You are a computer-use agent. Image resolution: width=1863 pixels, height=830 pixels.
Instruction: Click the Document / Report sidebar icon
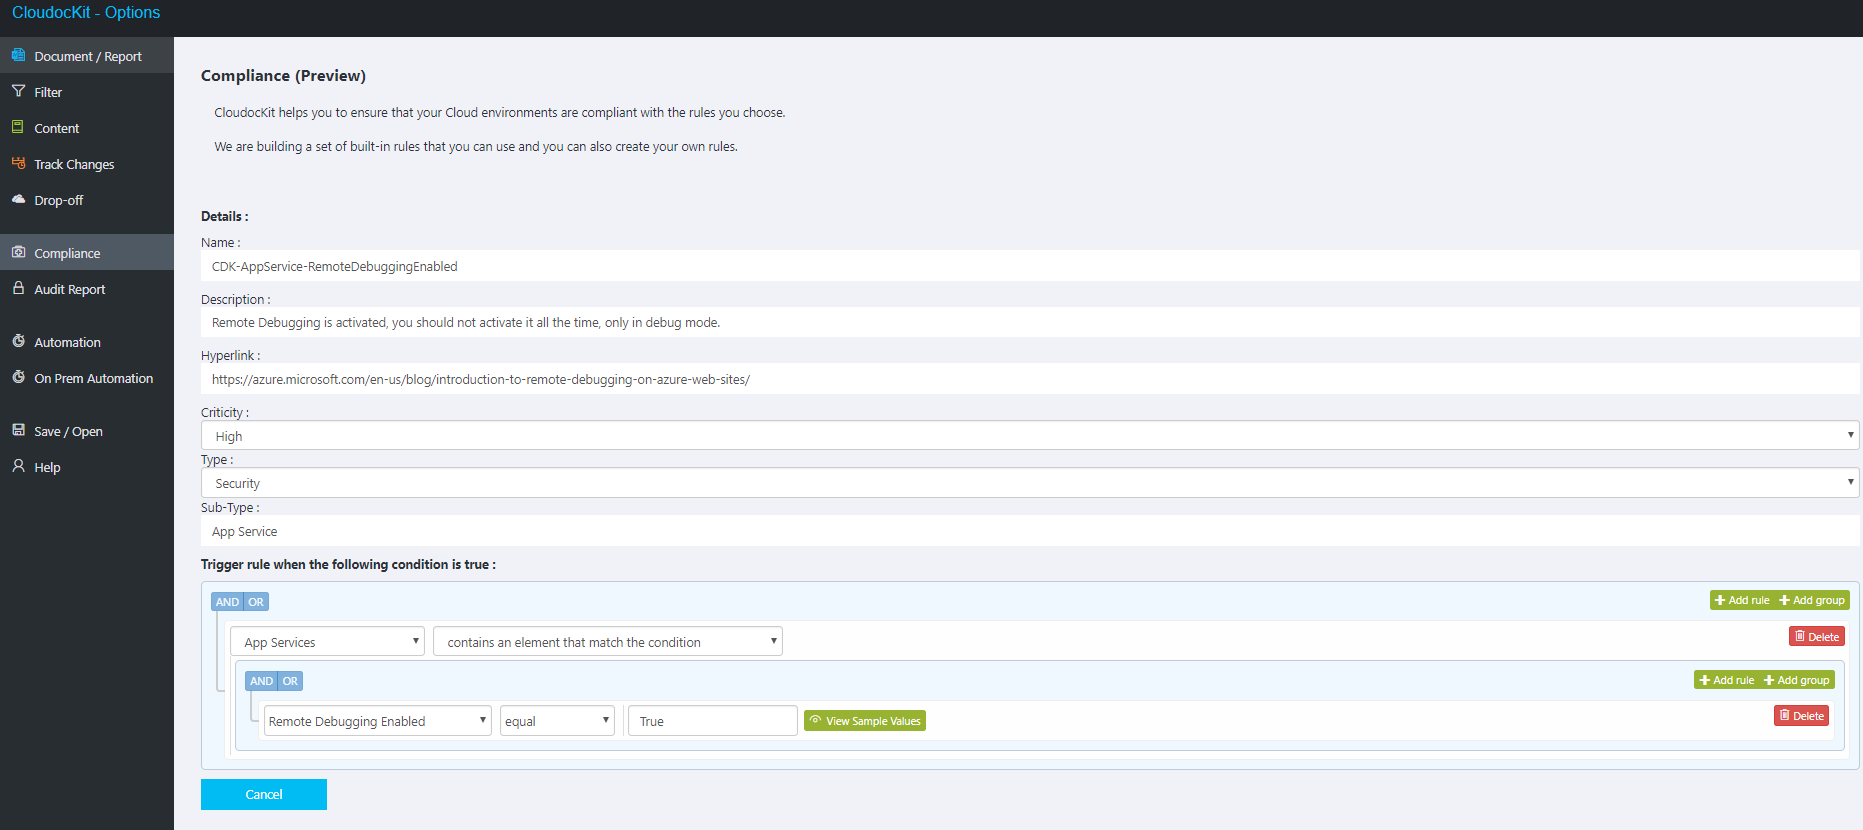point(18,55)
